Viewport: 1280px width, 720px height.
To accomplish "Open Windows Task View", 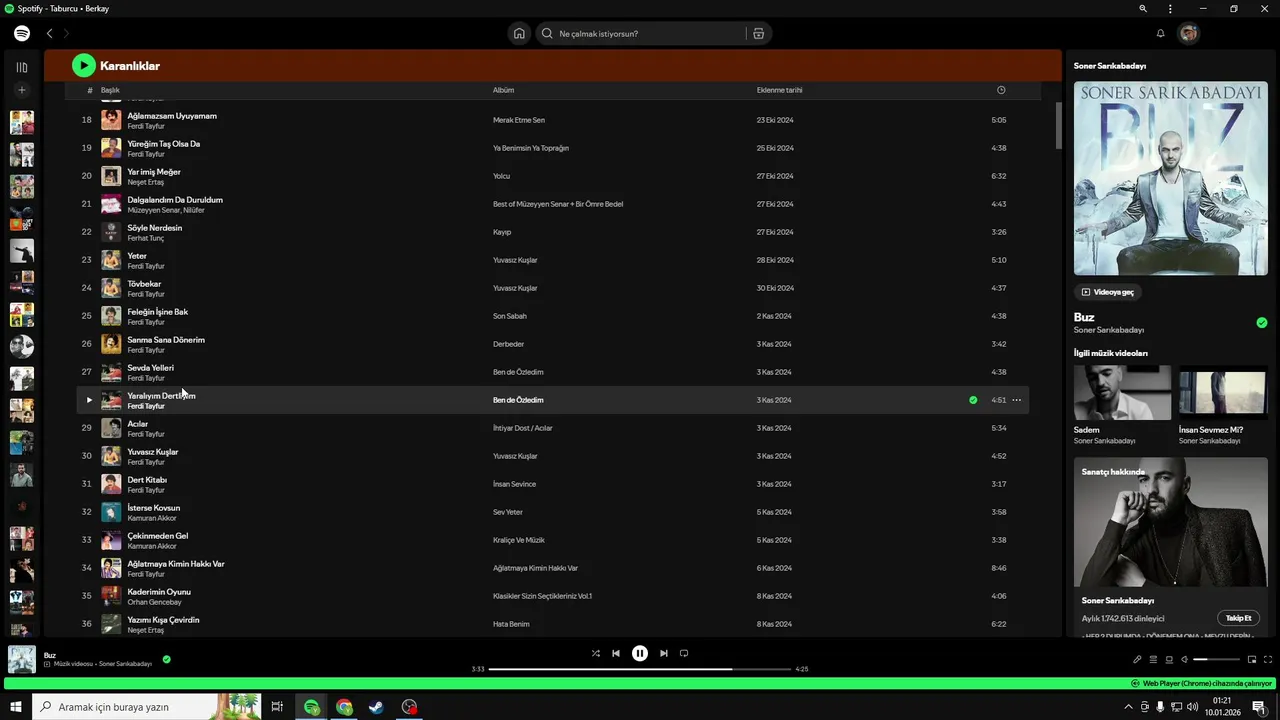I will point(277,707).
